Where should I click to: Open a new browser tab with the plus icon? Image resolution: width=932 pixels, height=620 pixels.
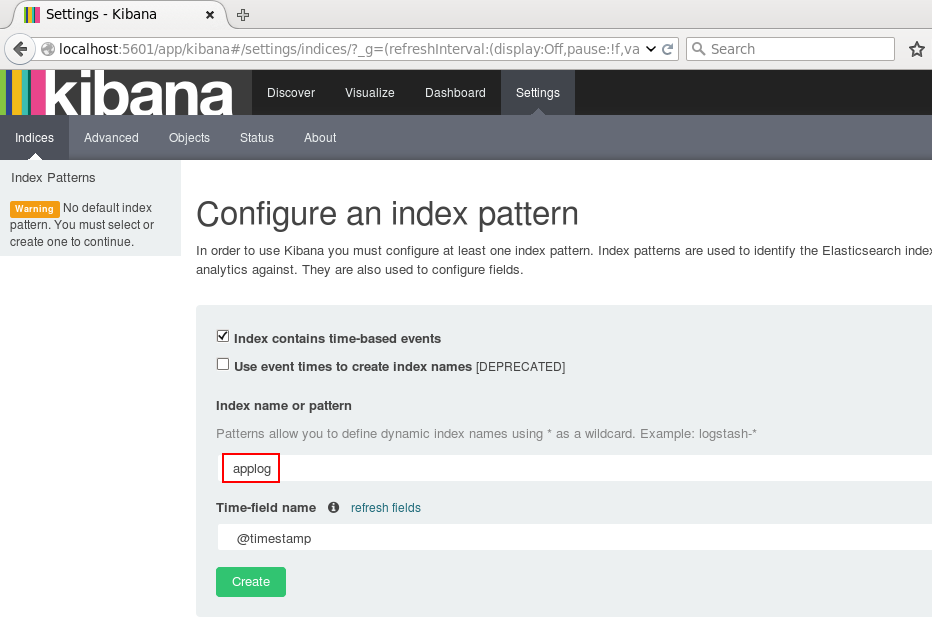click(244, 14)
